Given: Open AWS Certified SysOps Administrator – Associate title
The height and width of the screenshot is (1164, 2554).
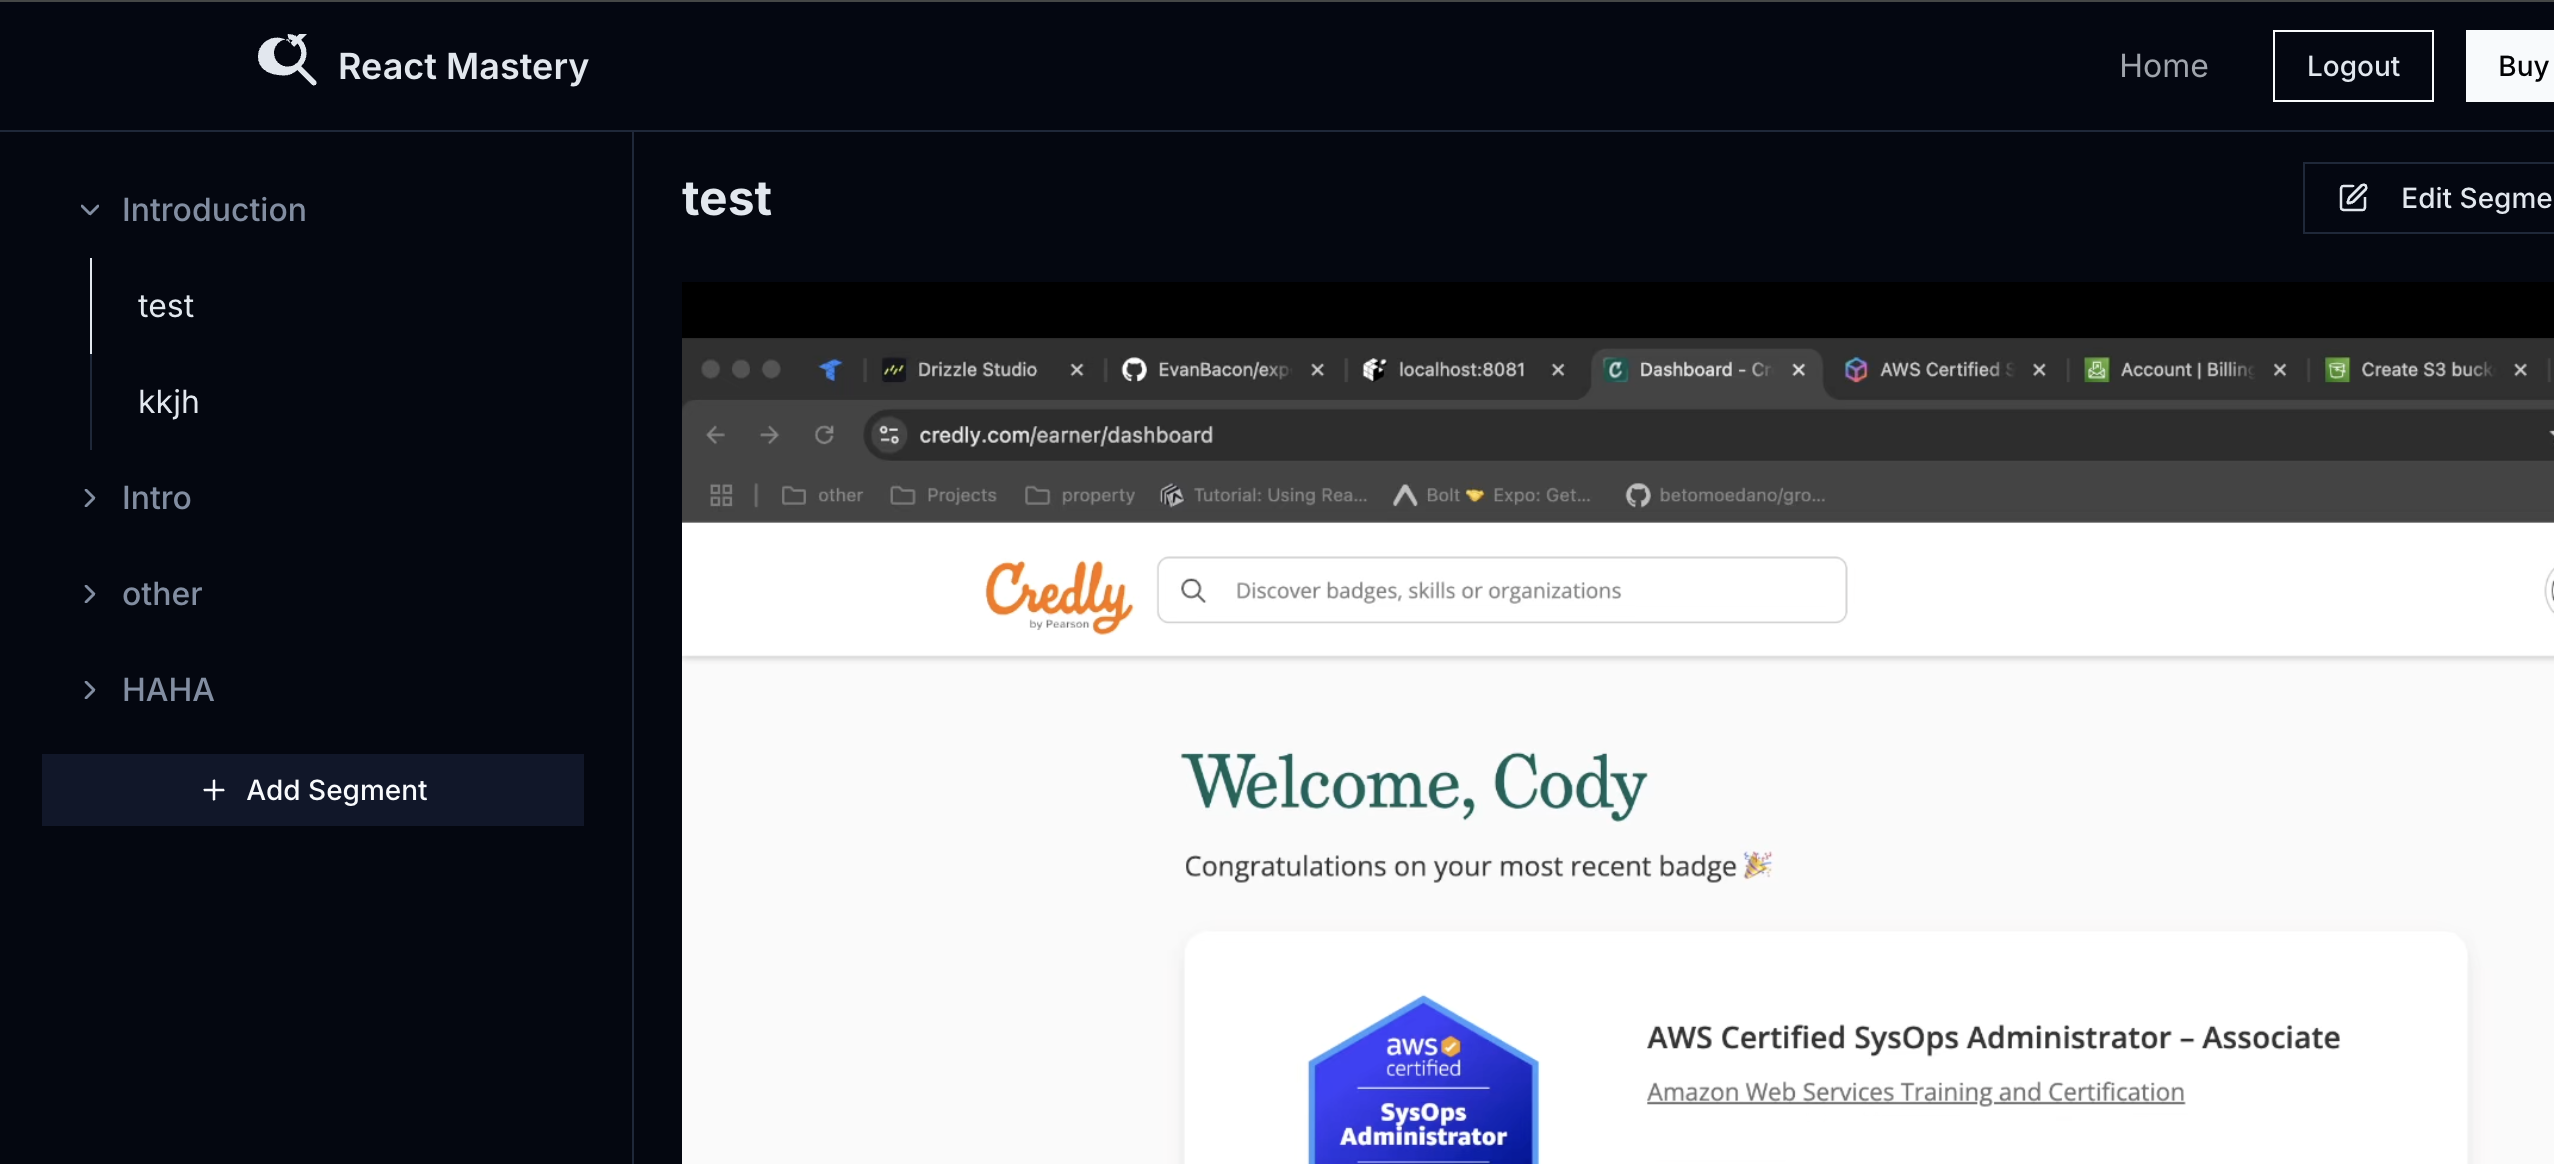Looking at the screenshot, I should point(1993,1038).
